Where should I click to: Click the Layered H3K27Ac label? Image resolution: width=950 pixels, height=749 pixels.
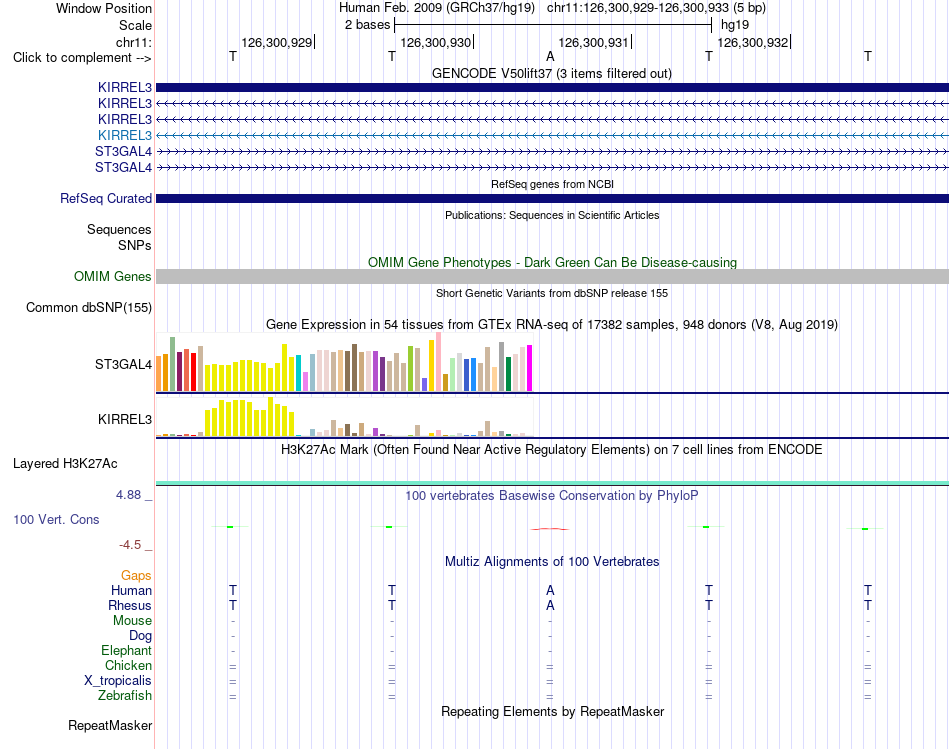pyautogui.click(x=65, y=464)
